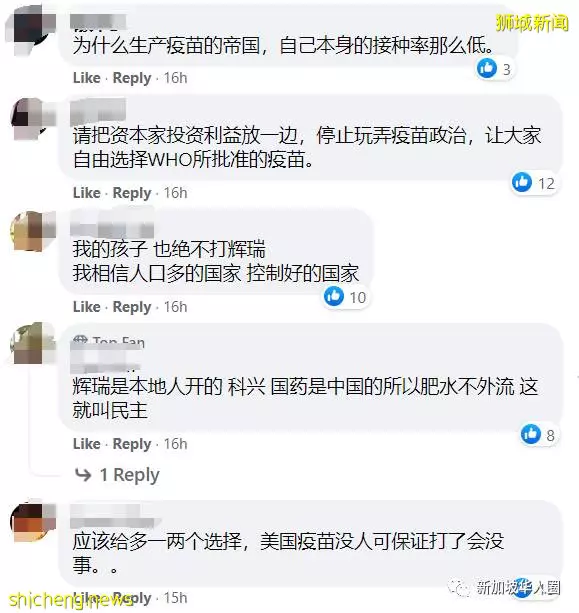Viewport: 579px width, 613px height.
Task: Open the first commenter's profile avatar
Action: coord(31,29)
